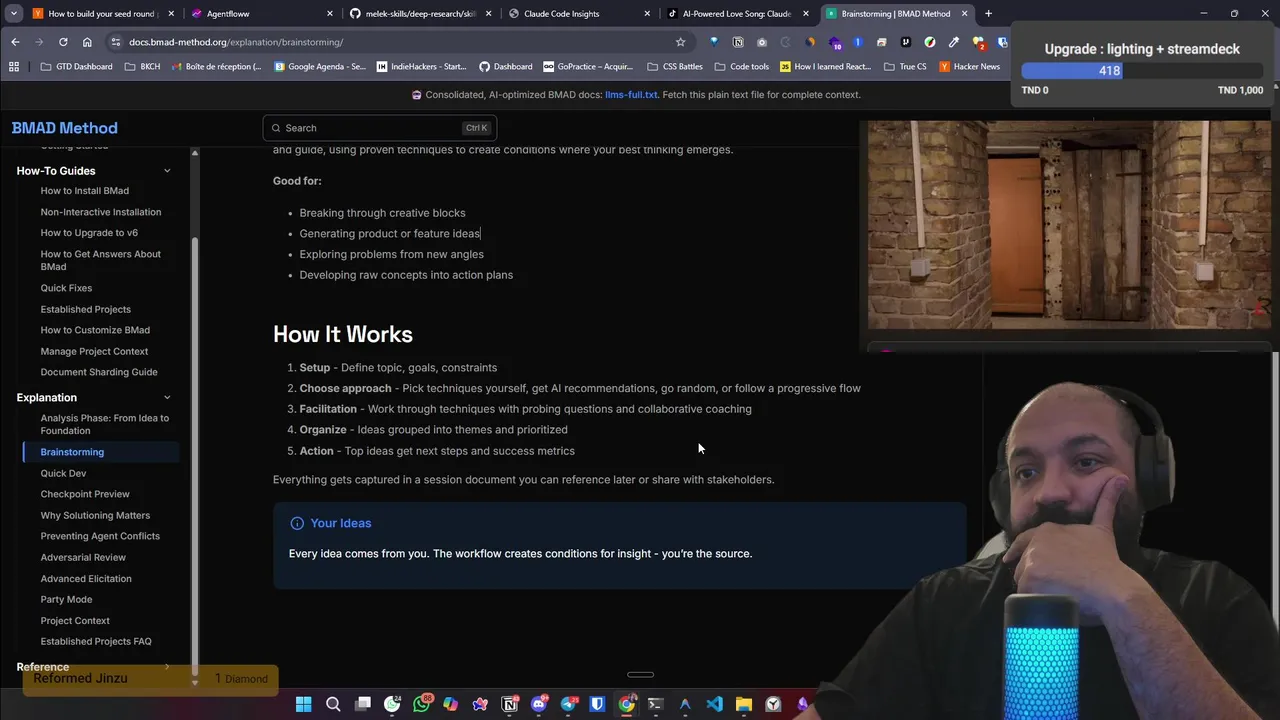Open How to Upgrade to v6
Screen dimensions: 1280x720
(89, 233)
